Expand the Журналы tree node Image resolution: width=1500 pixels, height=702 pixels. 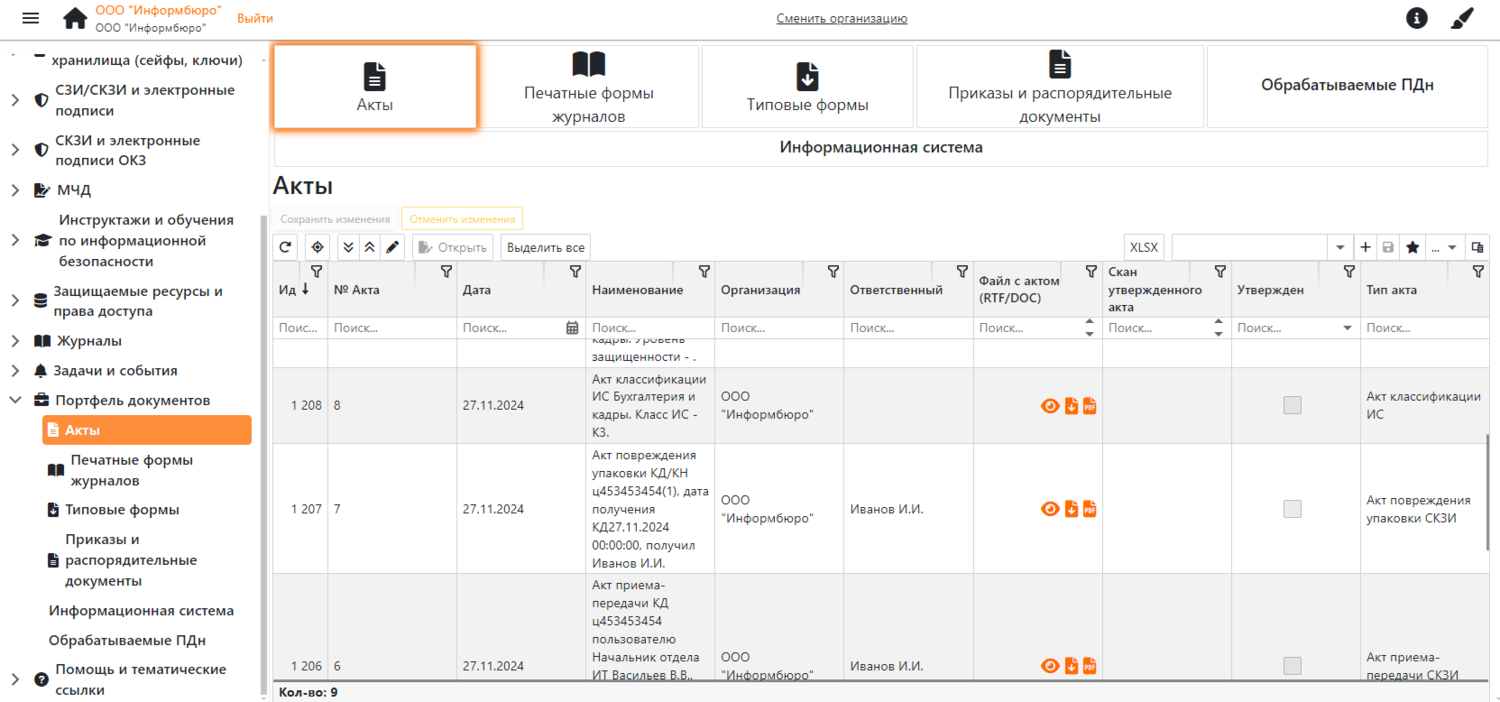[x=15, y=341]
